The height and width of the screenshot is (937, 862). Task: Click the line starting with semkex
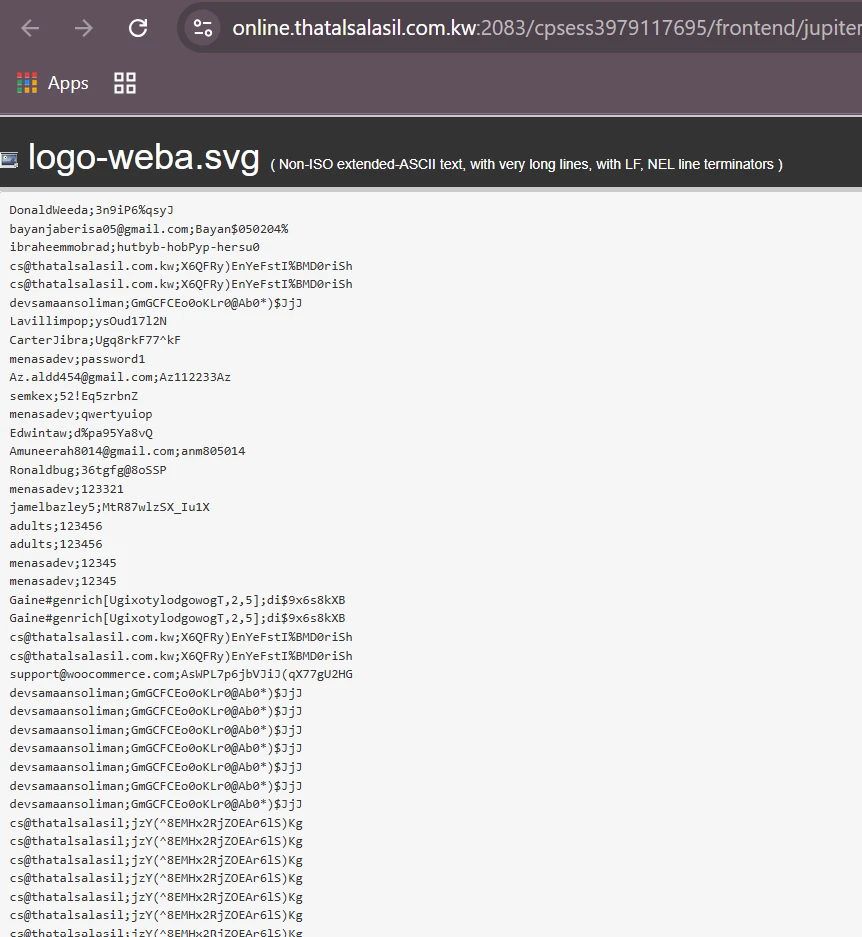74,396
